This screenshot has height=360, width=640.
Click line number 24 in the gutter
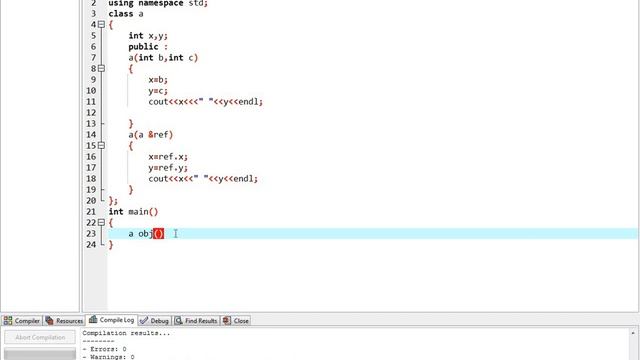pyautogui.click(x=91, y=244)
